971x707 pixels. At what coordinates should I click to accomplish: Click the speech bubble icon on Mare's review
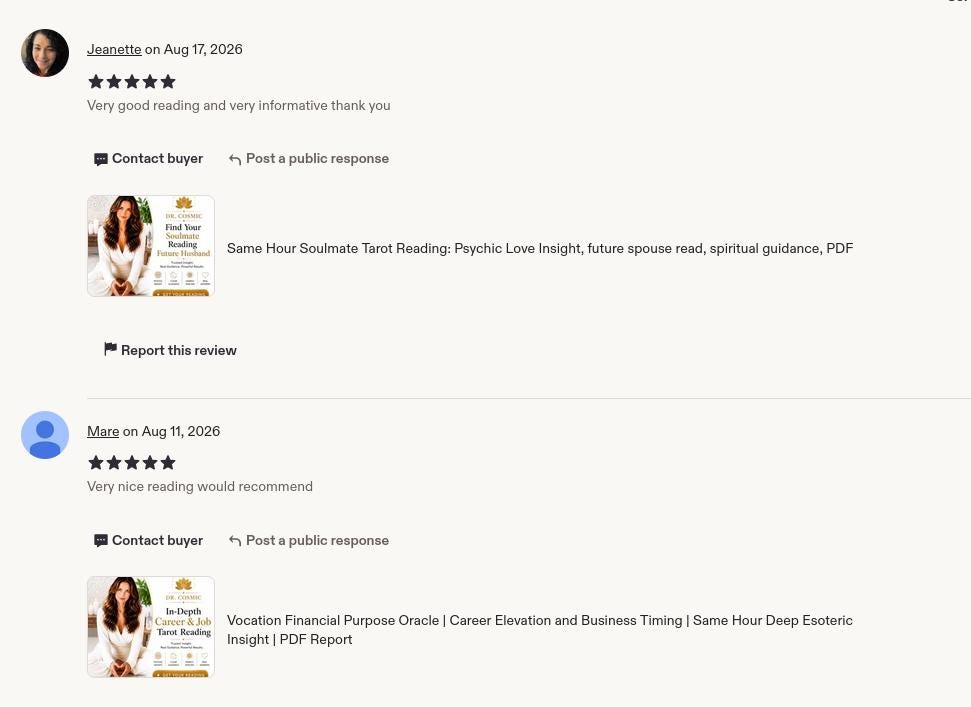(100, 541)
